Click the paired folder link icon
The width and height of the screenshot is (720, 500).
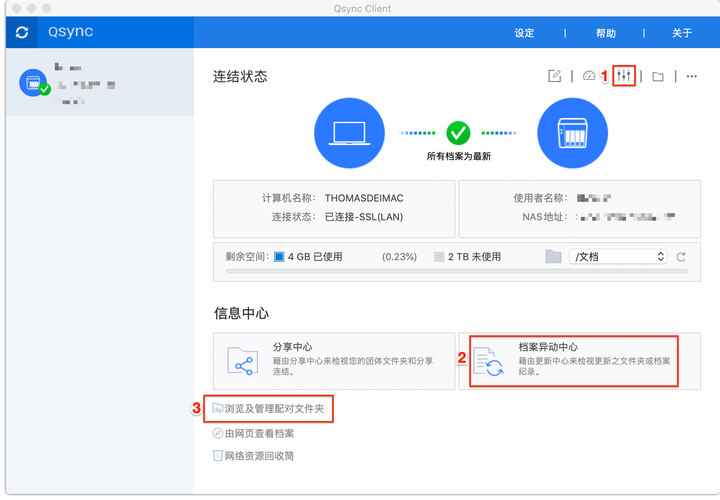[x=218, y=408]
